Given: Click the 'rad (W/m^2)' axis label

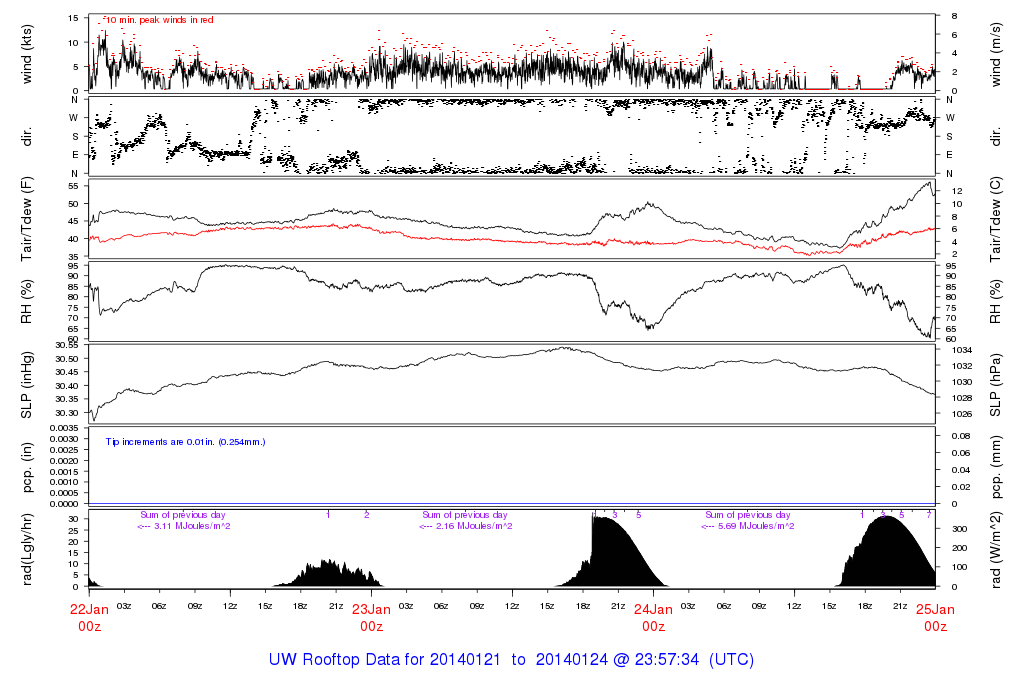Looking at the screenshot, I should pos(996,548).
